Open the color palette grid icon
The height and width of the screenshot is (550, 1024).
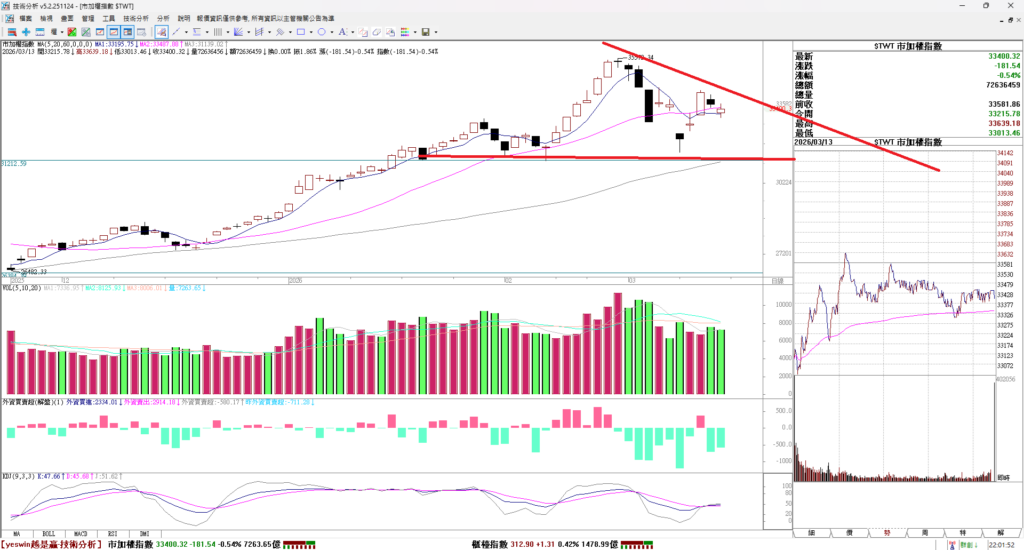(x=405, y=32)
